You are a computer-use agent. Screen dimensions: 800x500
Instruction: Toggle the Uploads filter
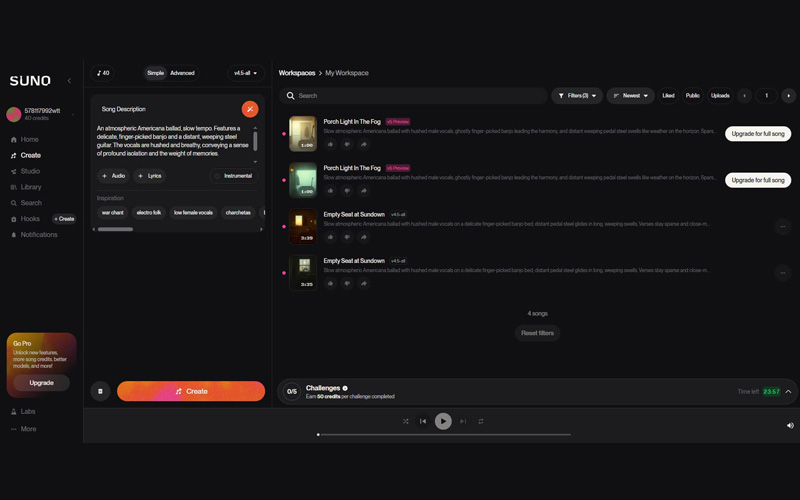click(x=720, y=95)
